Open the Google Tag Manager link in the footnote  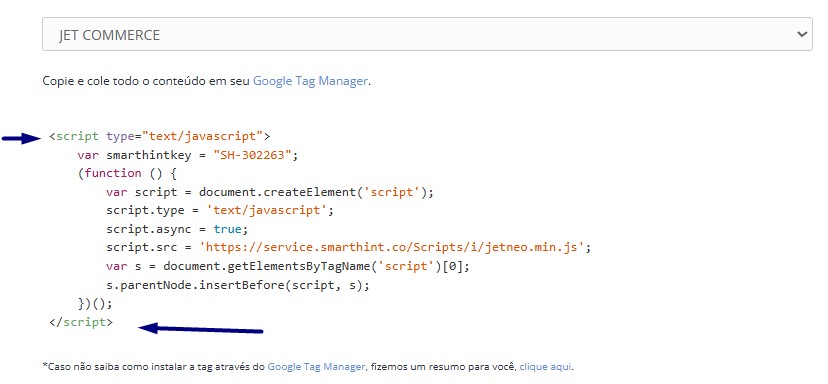point(316,367)
